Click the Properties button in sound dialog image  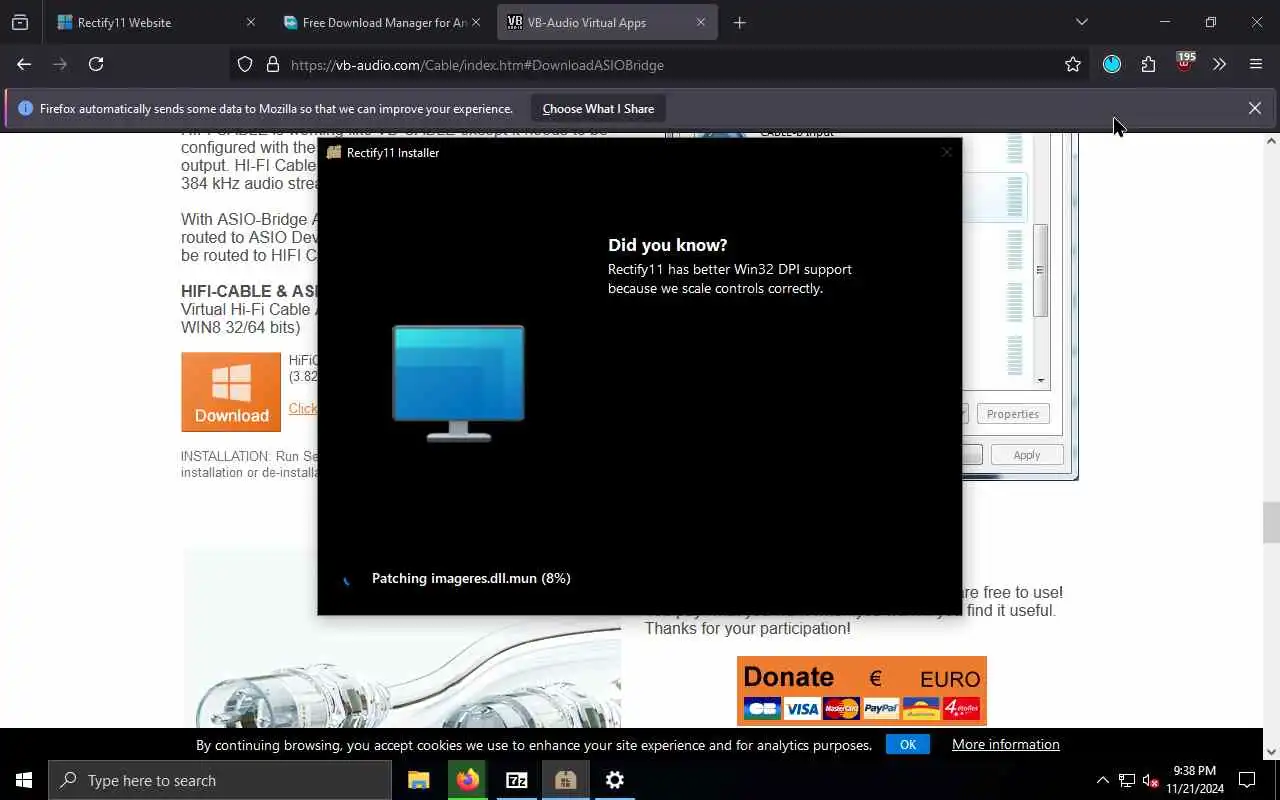[1012, 414]
